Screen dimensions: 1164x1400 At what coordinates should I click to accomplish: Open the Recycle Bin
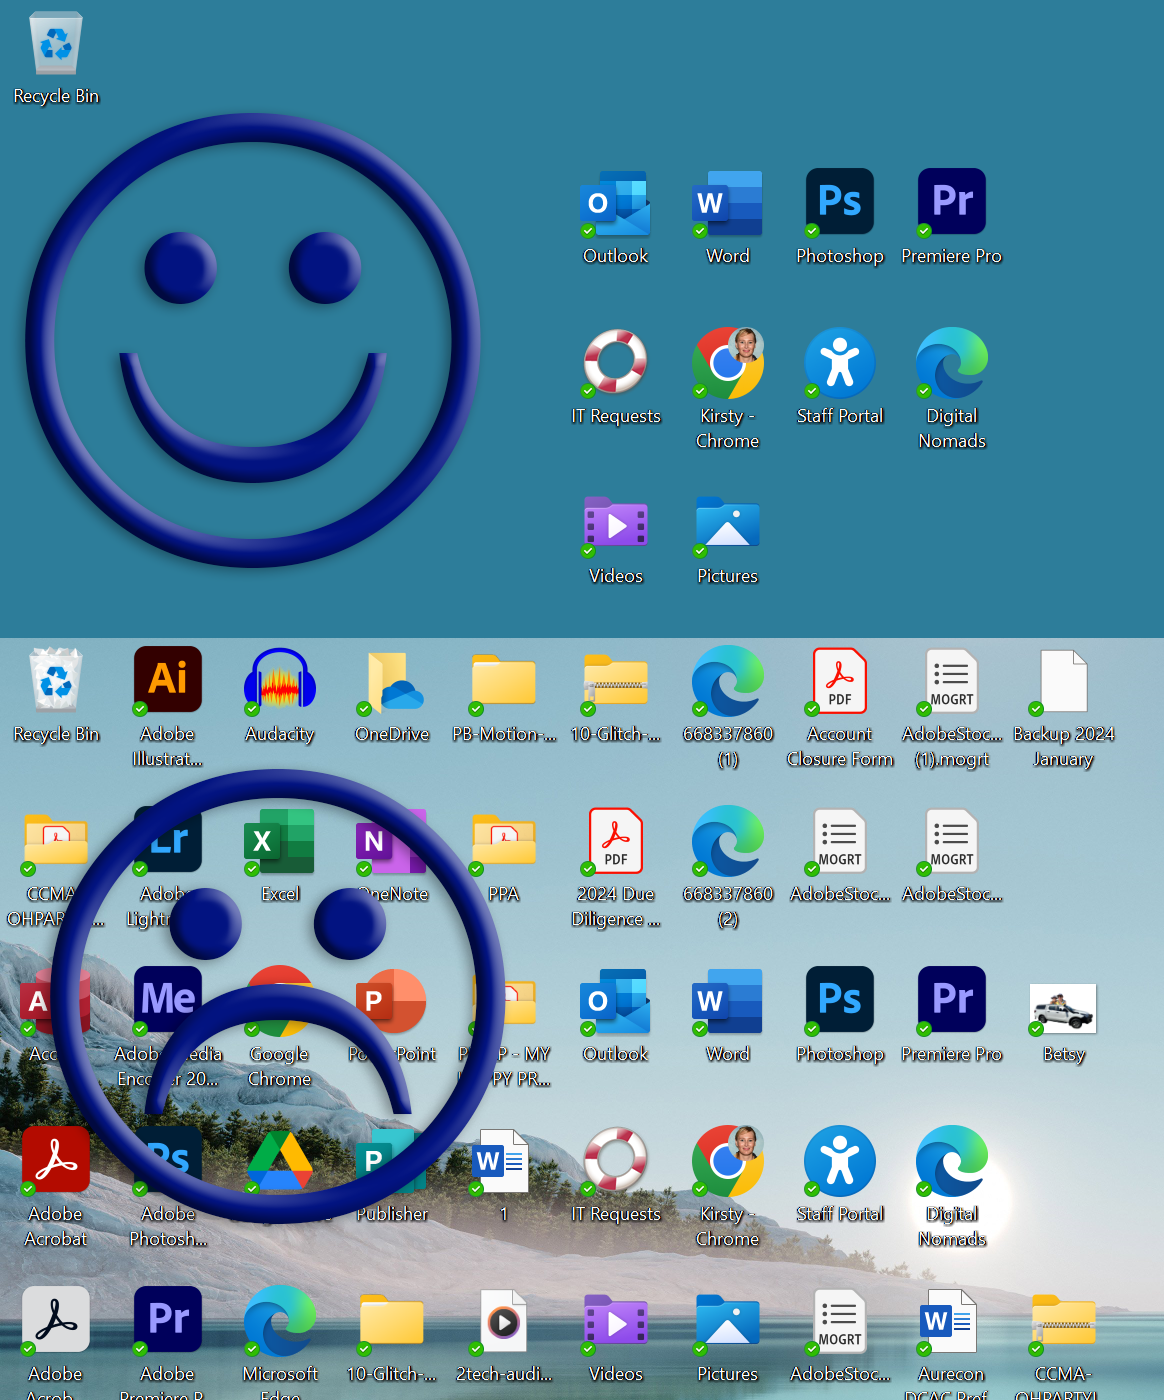pos(55,45)
